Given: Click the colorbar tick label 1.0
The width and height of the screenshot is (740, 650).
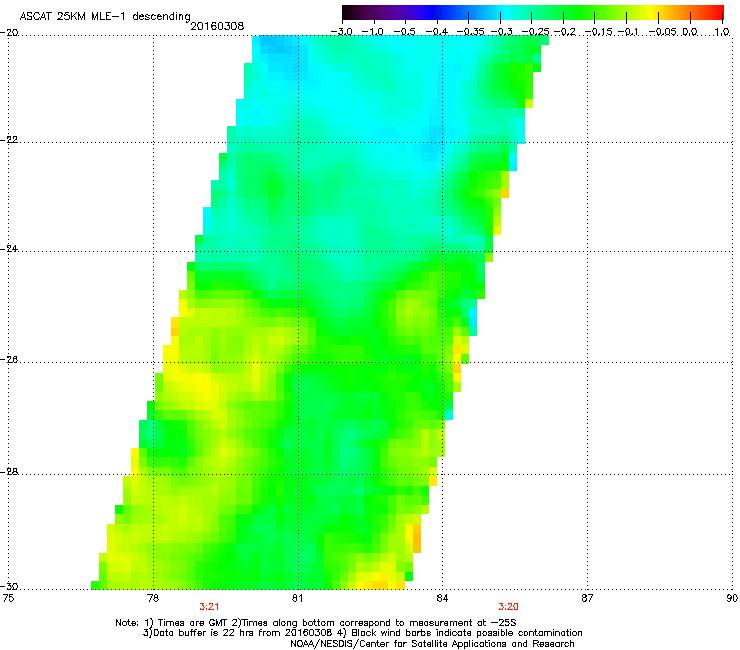Looking at the screenshot, I should 722,32.
